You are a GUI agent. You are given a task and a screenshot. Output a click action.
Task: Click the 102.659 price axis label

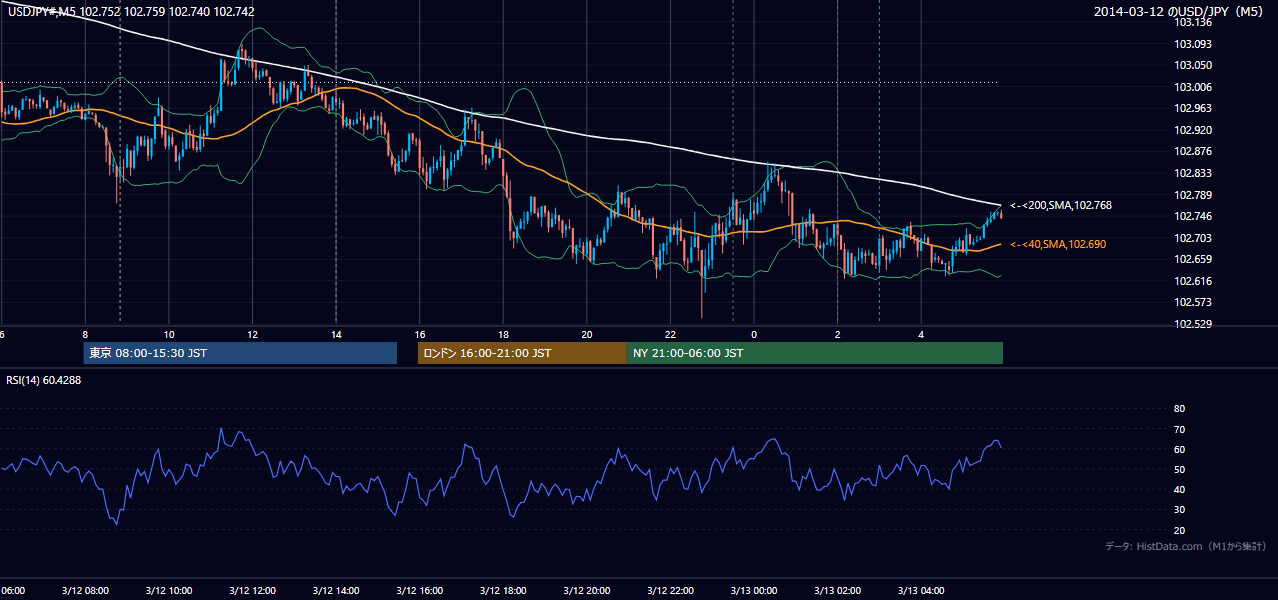pos(1193,260)
